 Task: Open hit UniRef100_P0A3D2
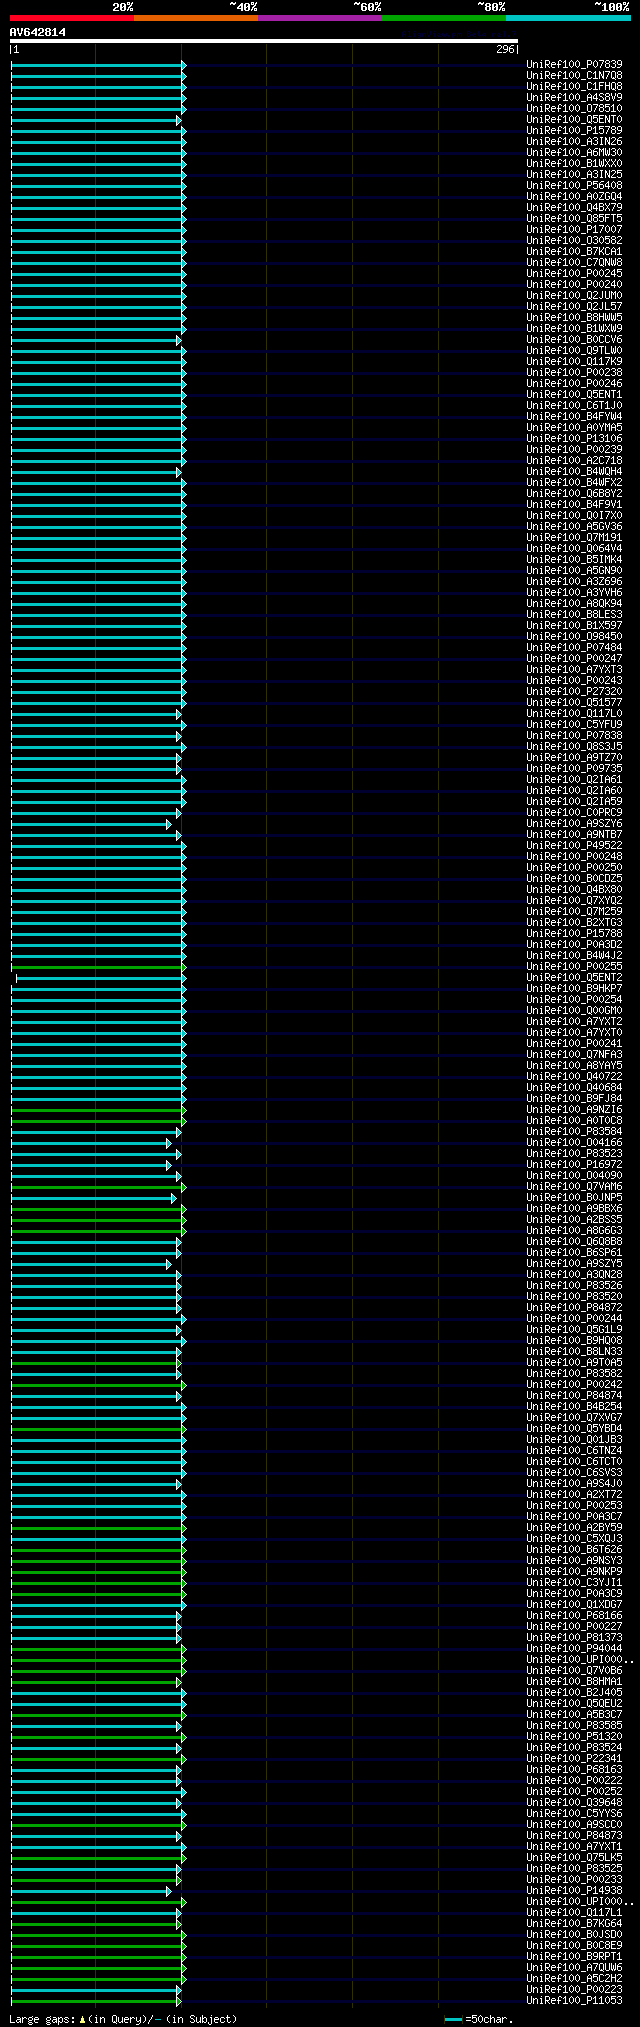pyautogui.click(x=574, y=944)
